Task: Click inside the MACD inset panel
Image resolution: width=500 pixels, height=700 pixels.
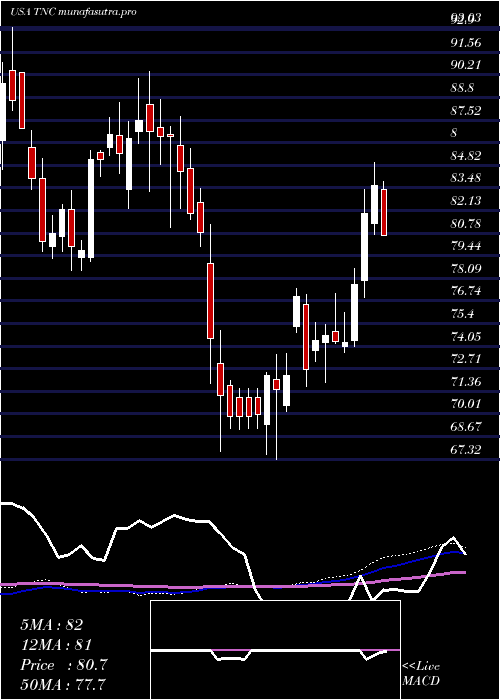Action: point(275,650)
